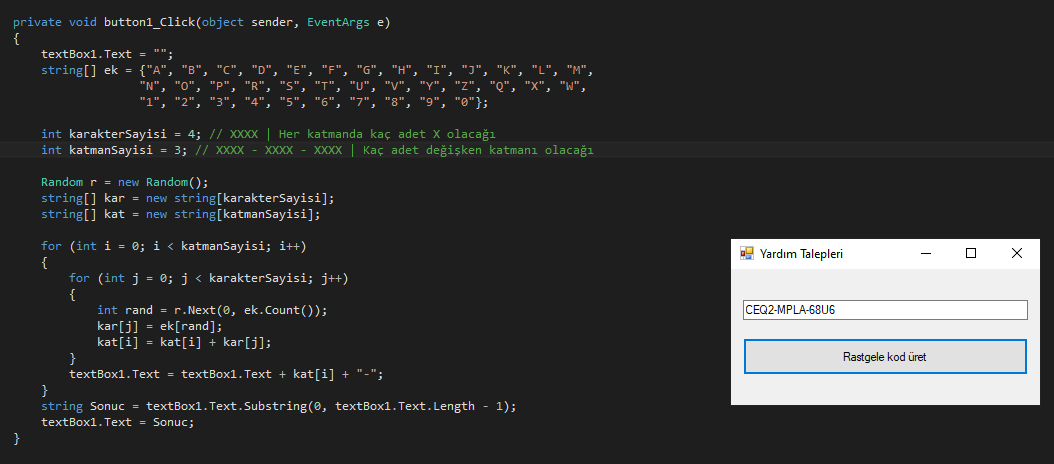Maximize the Yardım Talepleri window
The height and width of the screenshot is (464, 1054).
[x=971, y=254]
